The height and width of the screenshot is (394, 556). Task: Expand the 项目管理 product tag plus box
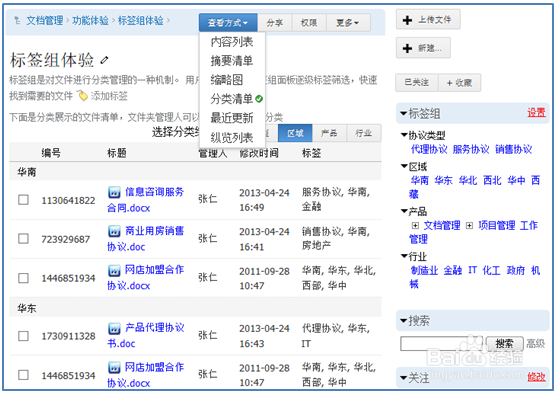point(469,226)
